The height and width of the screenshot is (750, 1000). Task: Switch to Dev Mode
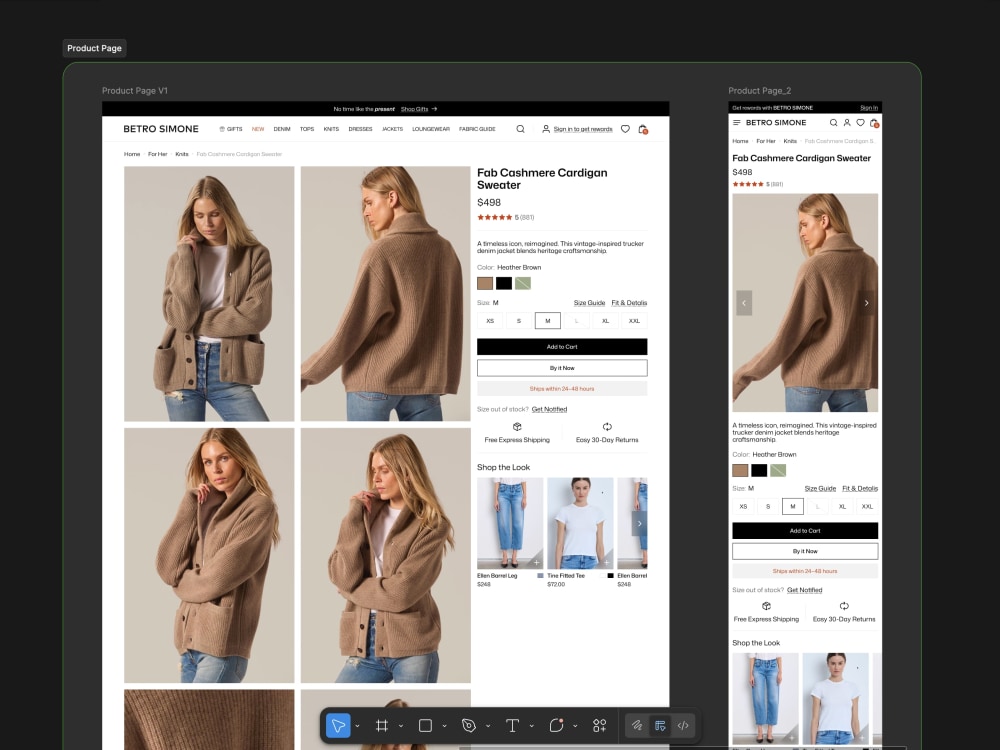pyautogui.click(x=683, y=726)
